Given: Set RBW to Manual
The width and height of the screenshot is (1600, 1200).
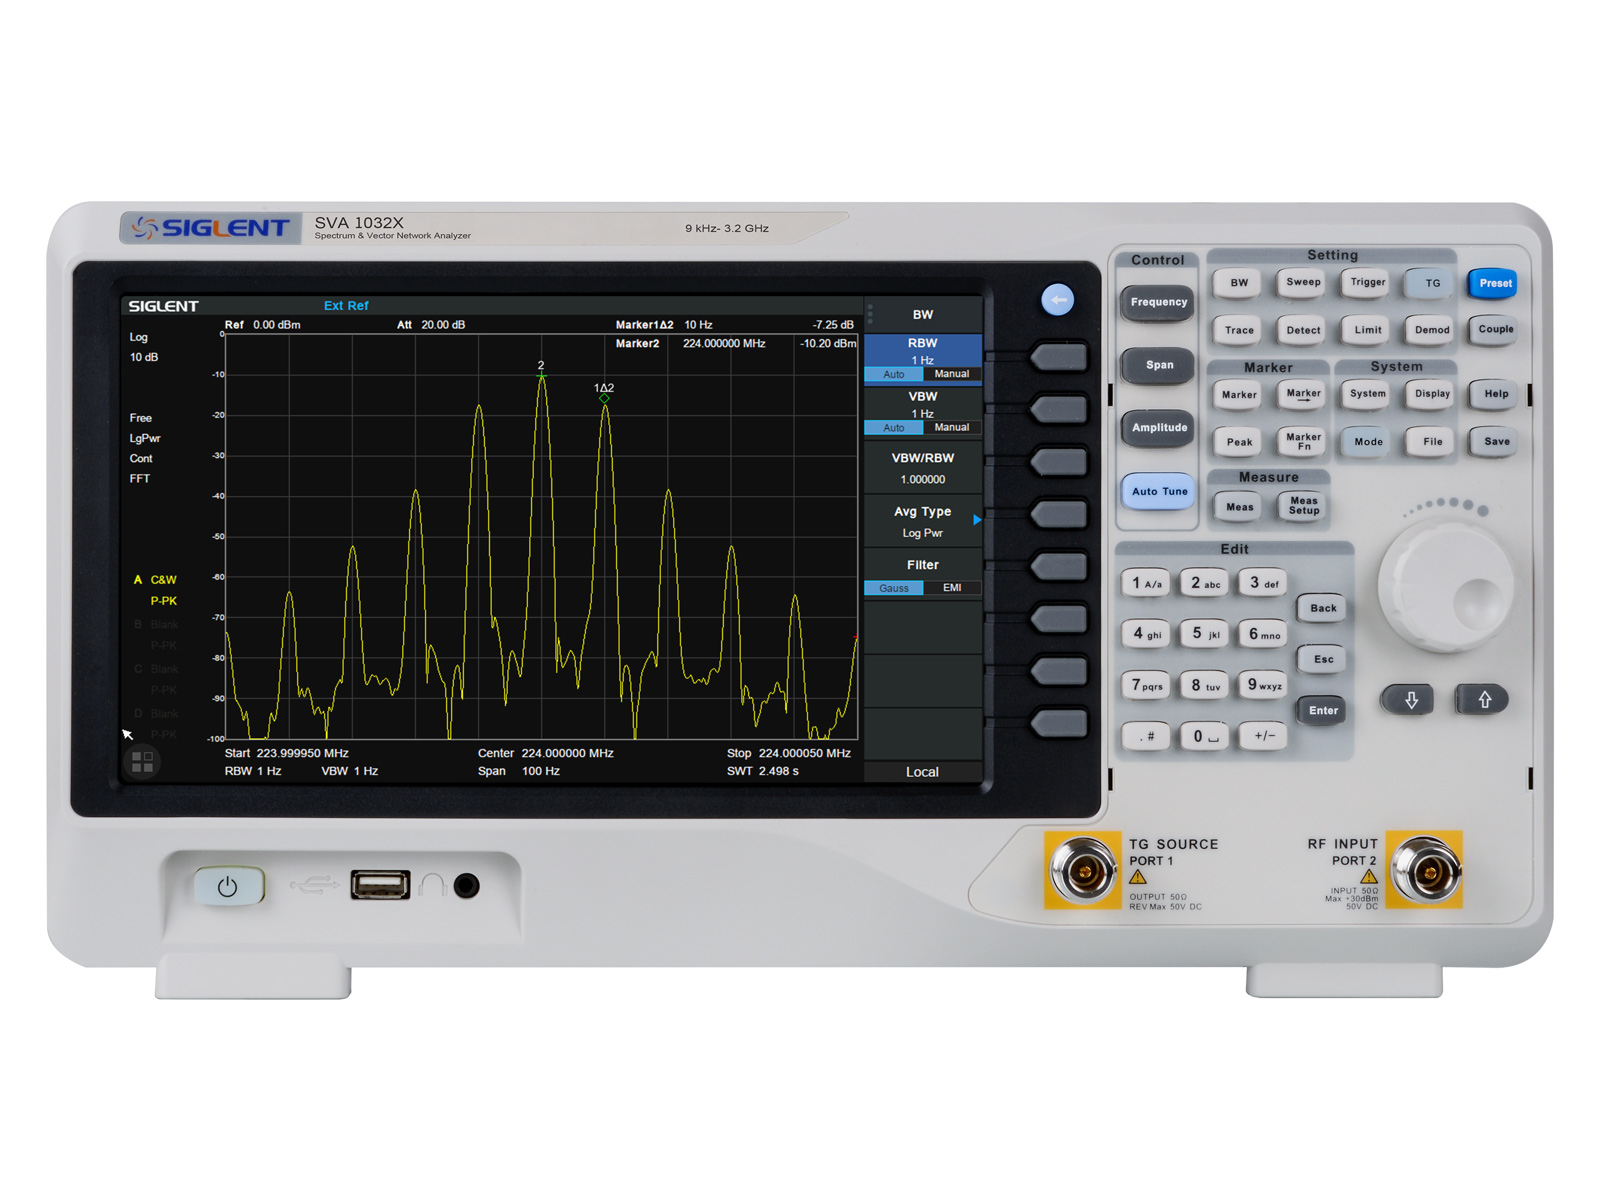Looking at the screenshot, I should 952,374.
